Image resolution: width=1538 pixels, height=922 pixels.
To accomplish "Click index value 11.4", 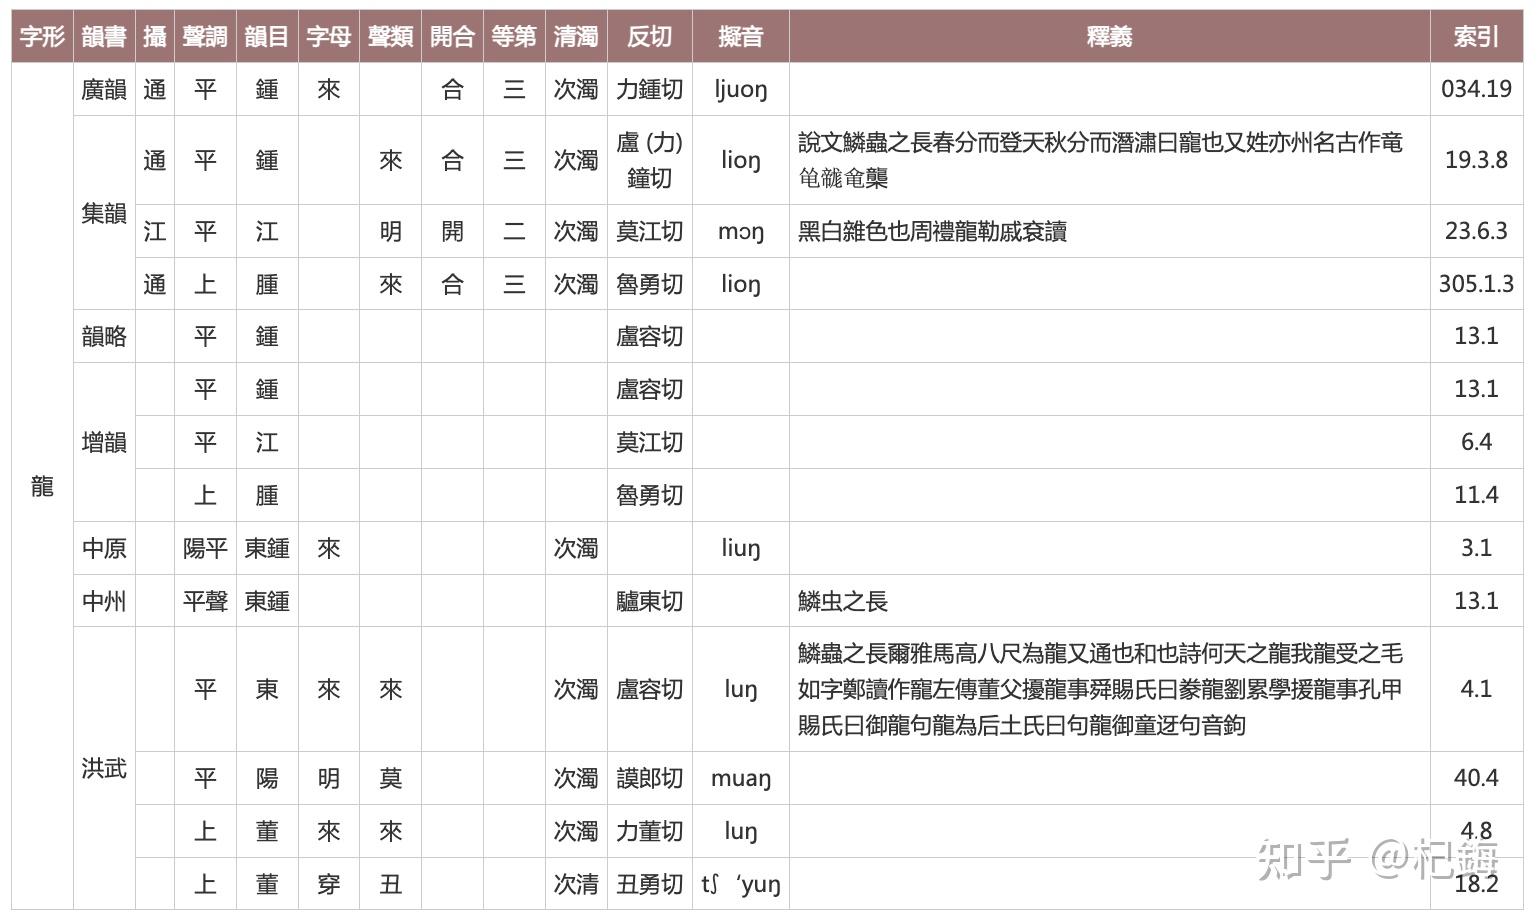I will pos(1476,495).
